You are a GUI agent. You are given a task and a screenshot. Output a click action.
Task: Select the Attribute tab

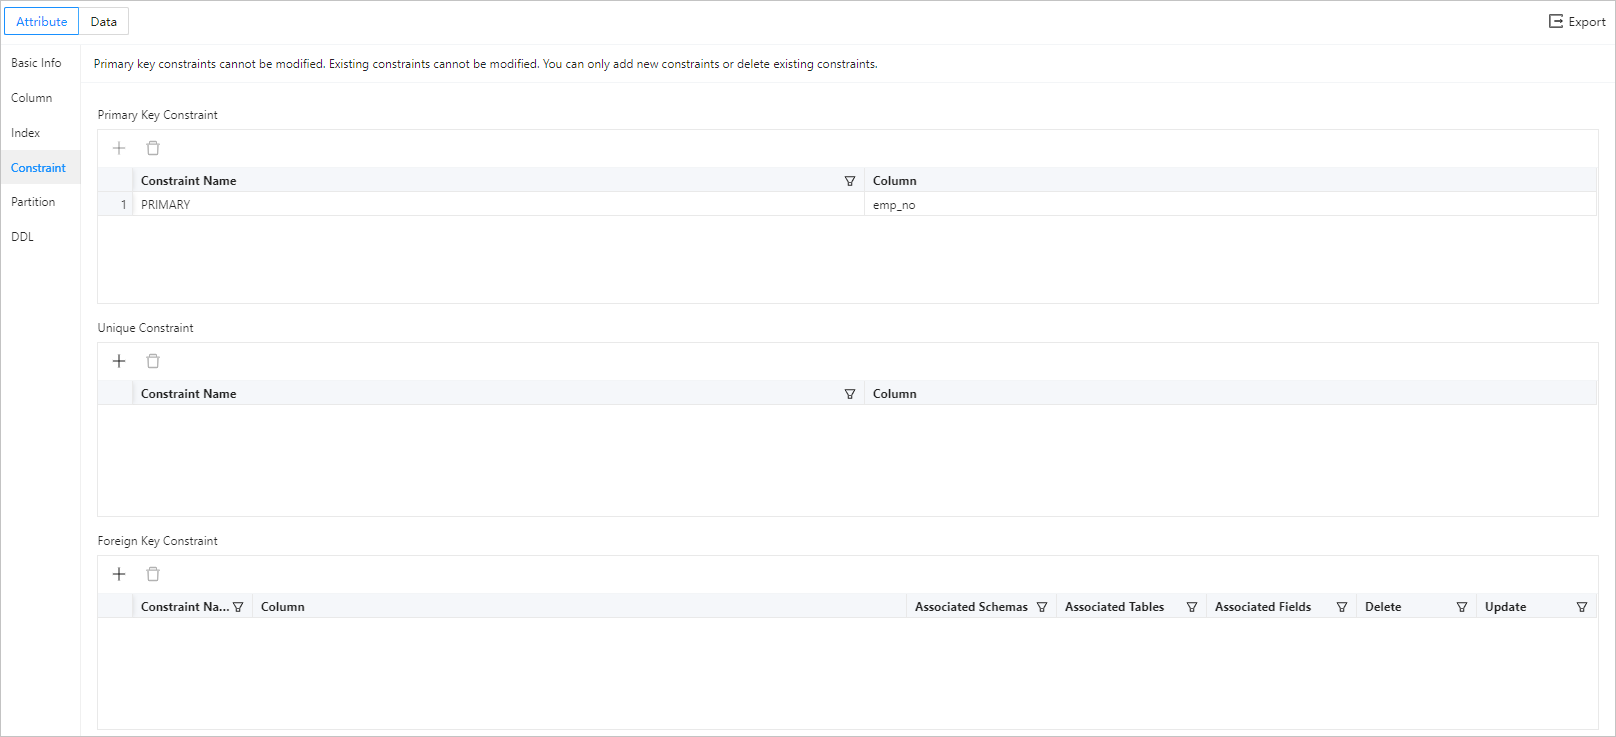click(x=42, y=21)
